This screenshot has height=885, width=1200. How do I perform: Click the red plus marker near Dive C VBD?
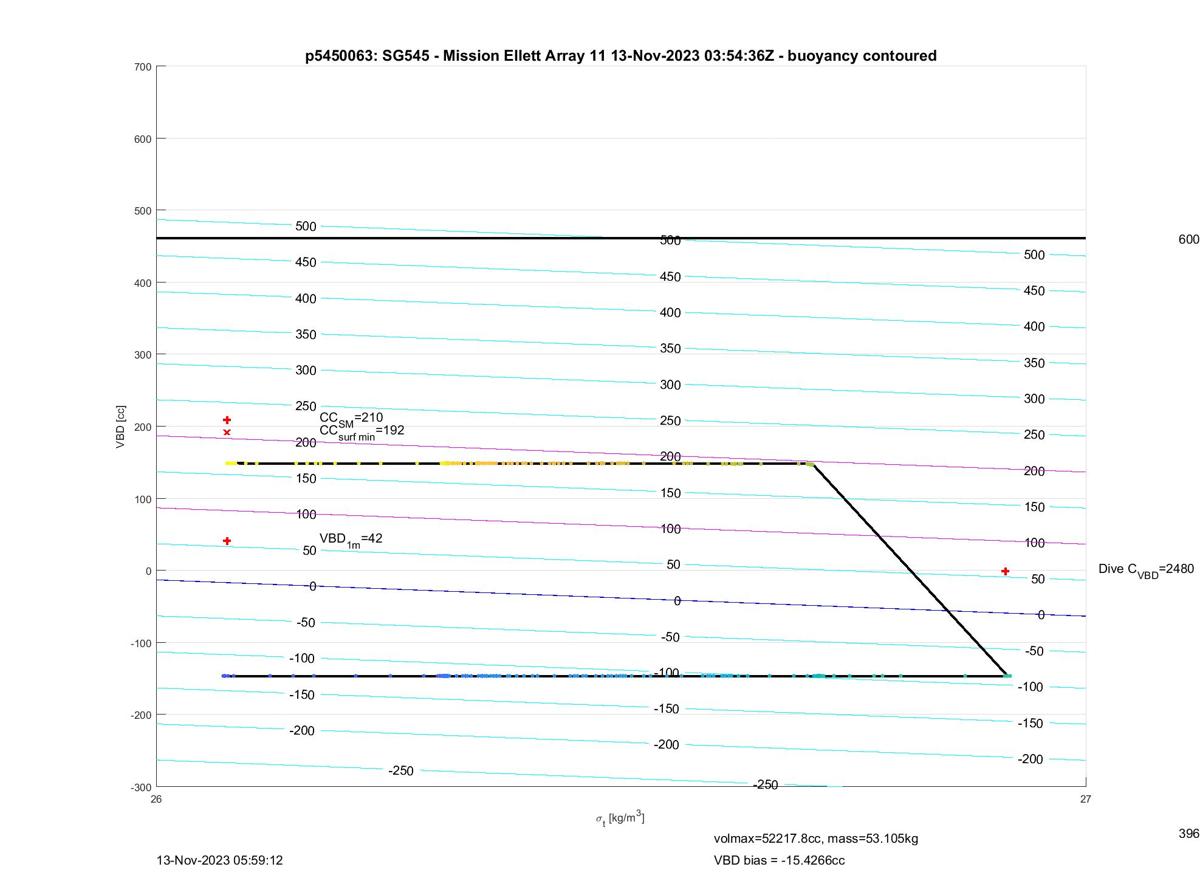[x=1005, y=571]
